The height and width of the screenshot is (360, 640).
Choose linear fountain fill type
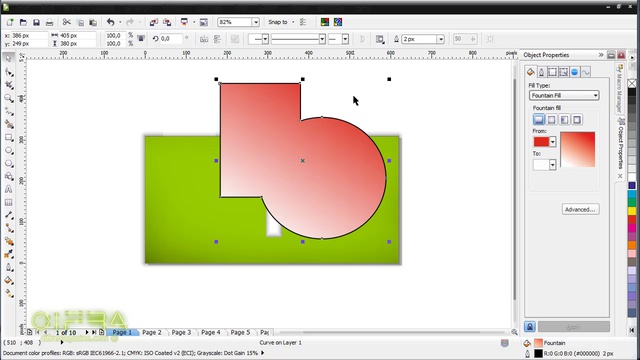click(539, 120)
